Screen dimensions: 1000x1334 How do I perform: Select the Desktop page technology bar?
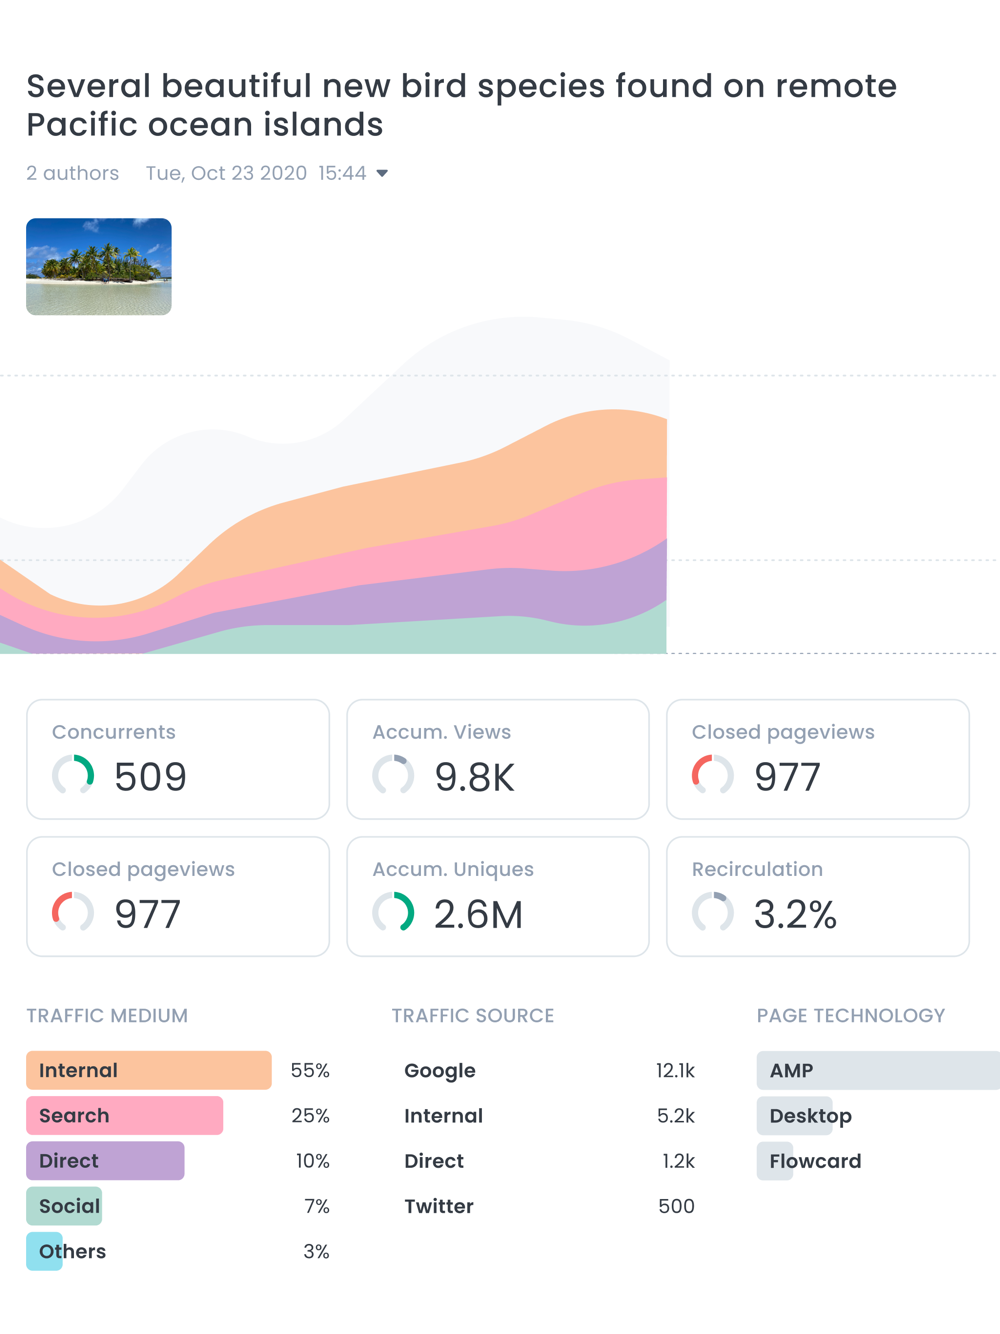[x=795, y=1116]
